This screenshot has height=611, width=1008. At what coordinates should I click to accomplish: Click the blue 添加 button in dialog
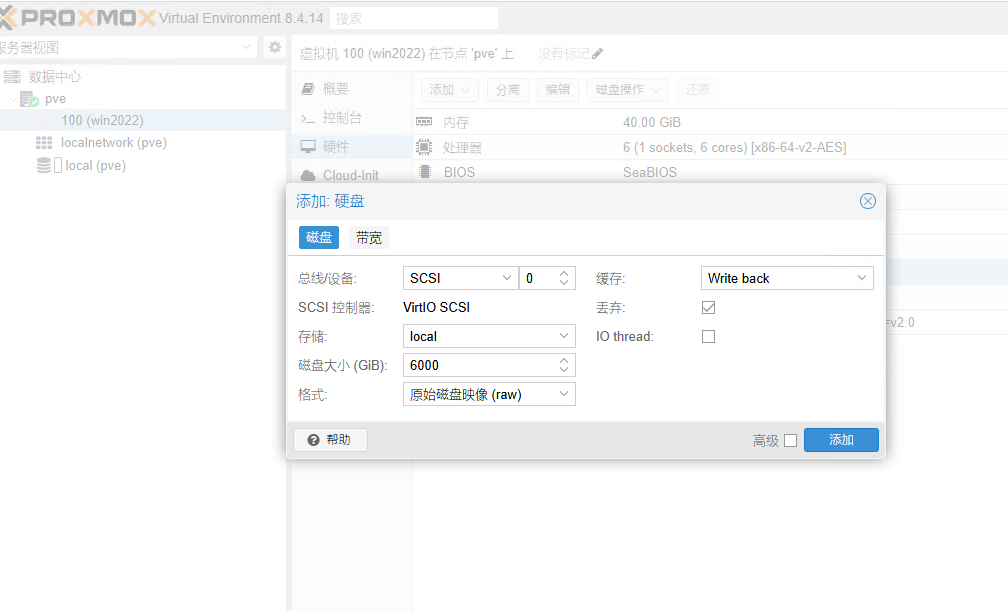pyautogui.click(x=841, y=440)
